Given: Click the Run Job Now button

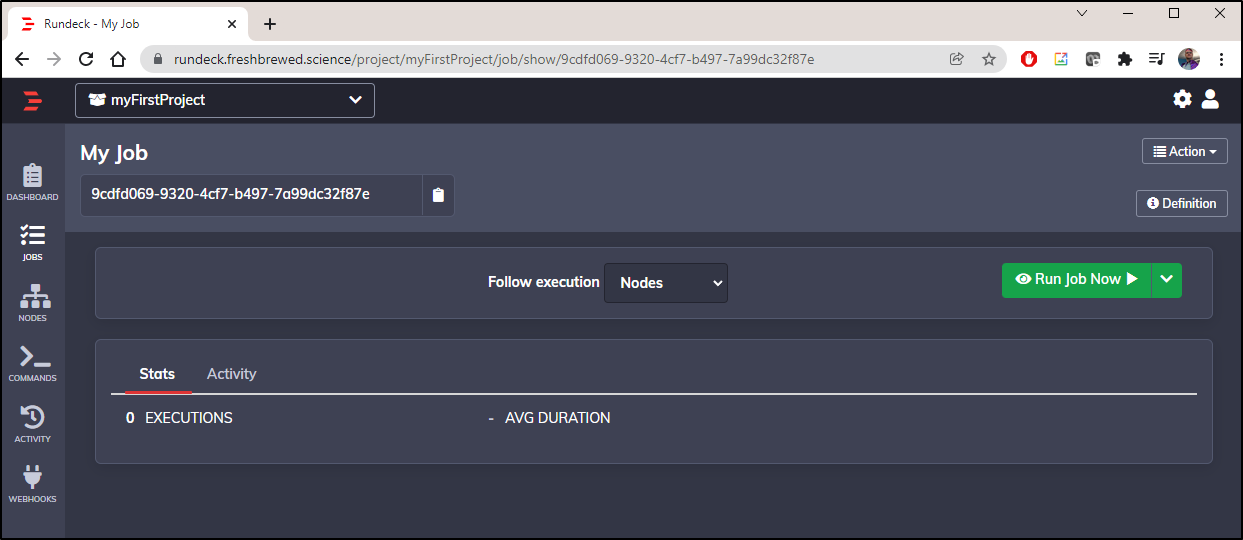Looking at the screenshot, I should (x=1077, y=279).
